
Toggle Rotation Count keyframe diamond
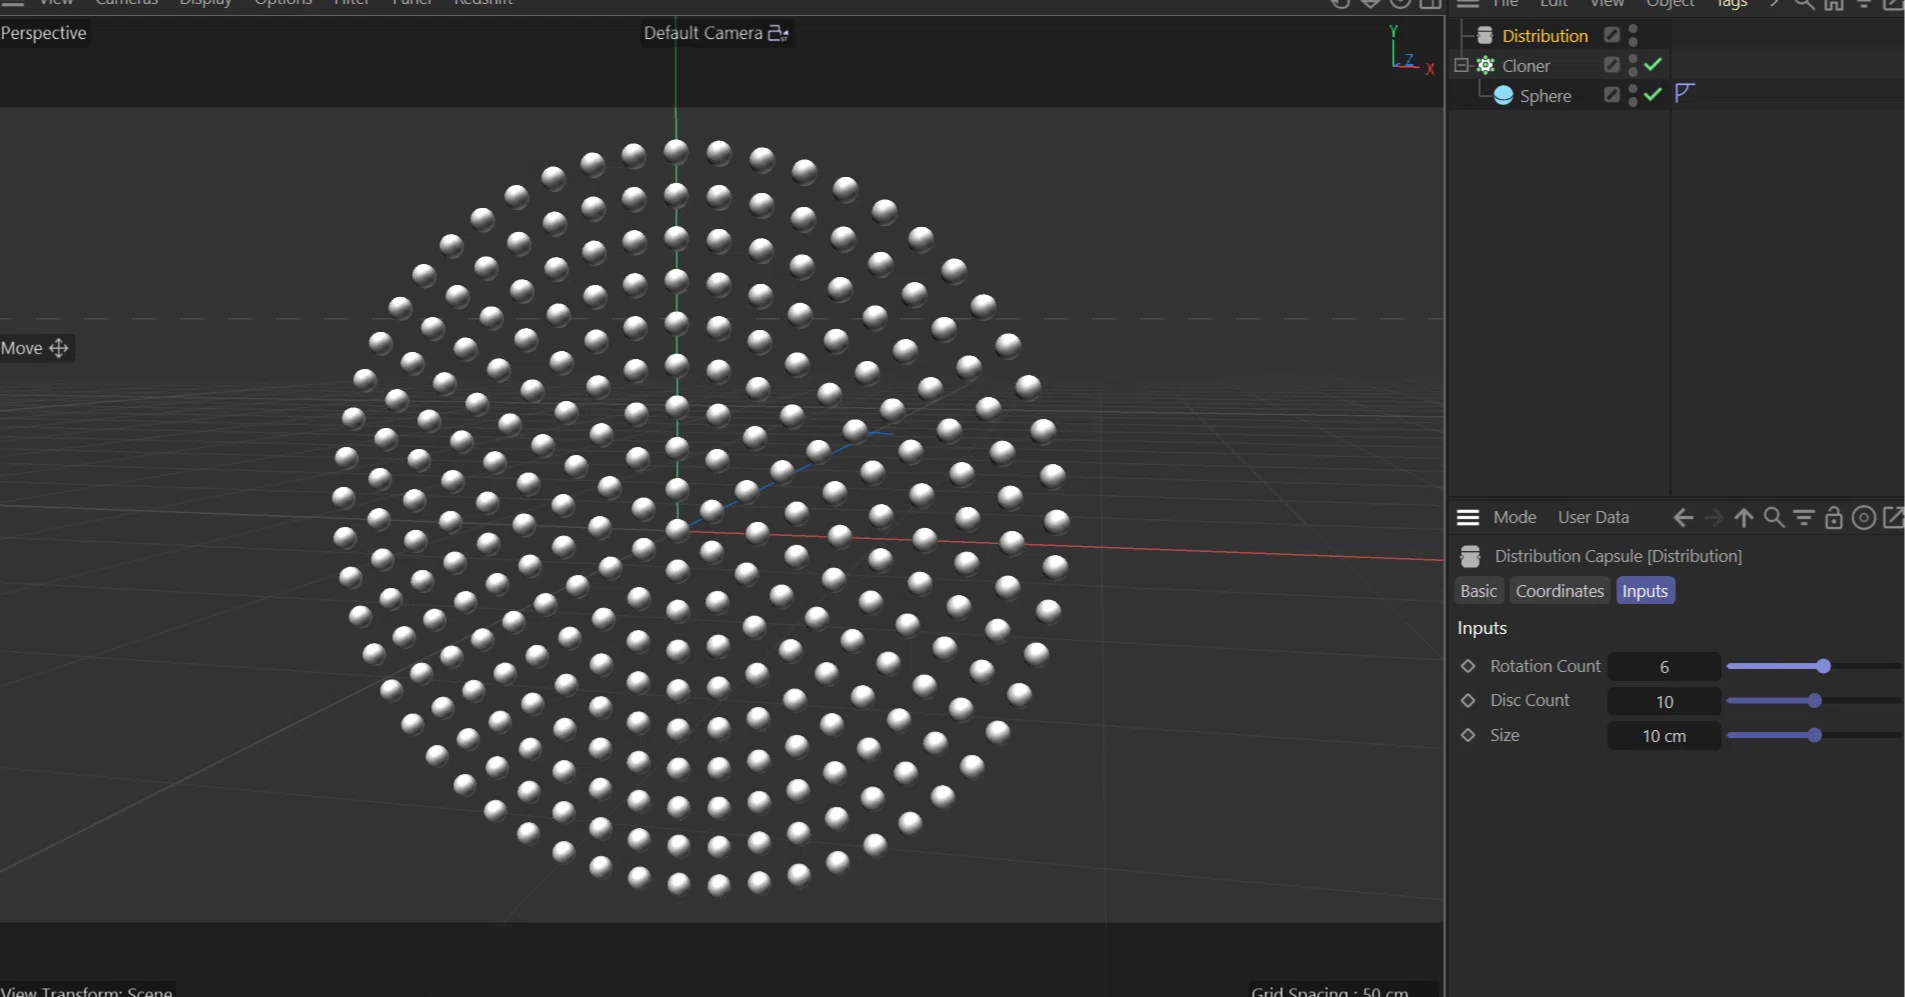pos(1468,666)
